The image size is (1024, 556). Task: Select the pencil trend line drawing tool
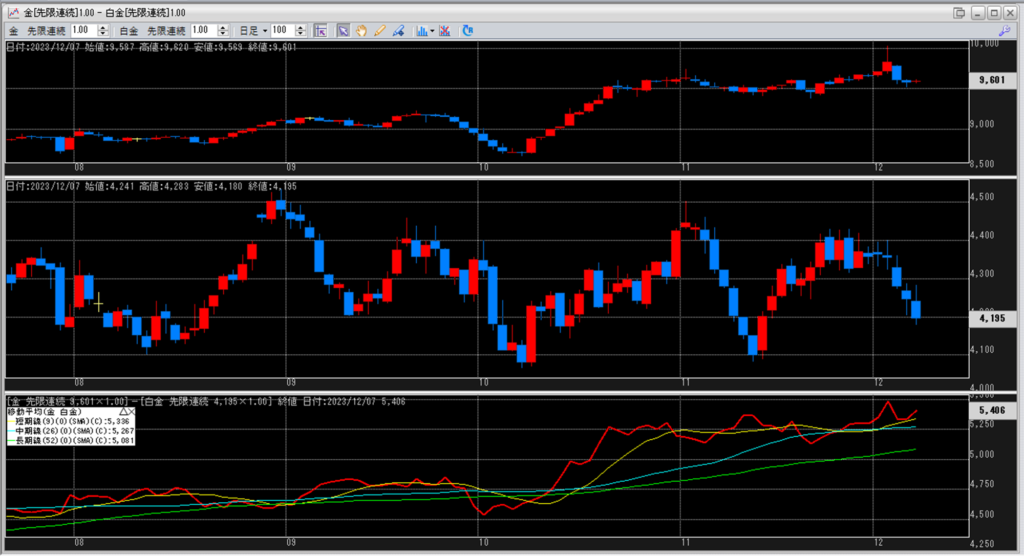coord(379,30)
